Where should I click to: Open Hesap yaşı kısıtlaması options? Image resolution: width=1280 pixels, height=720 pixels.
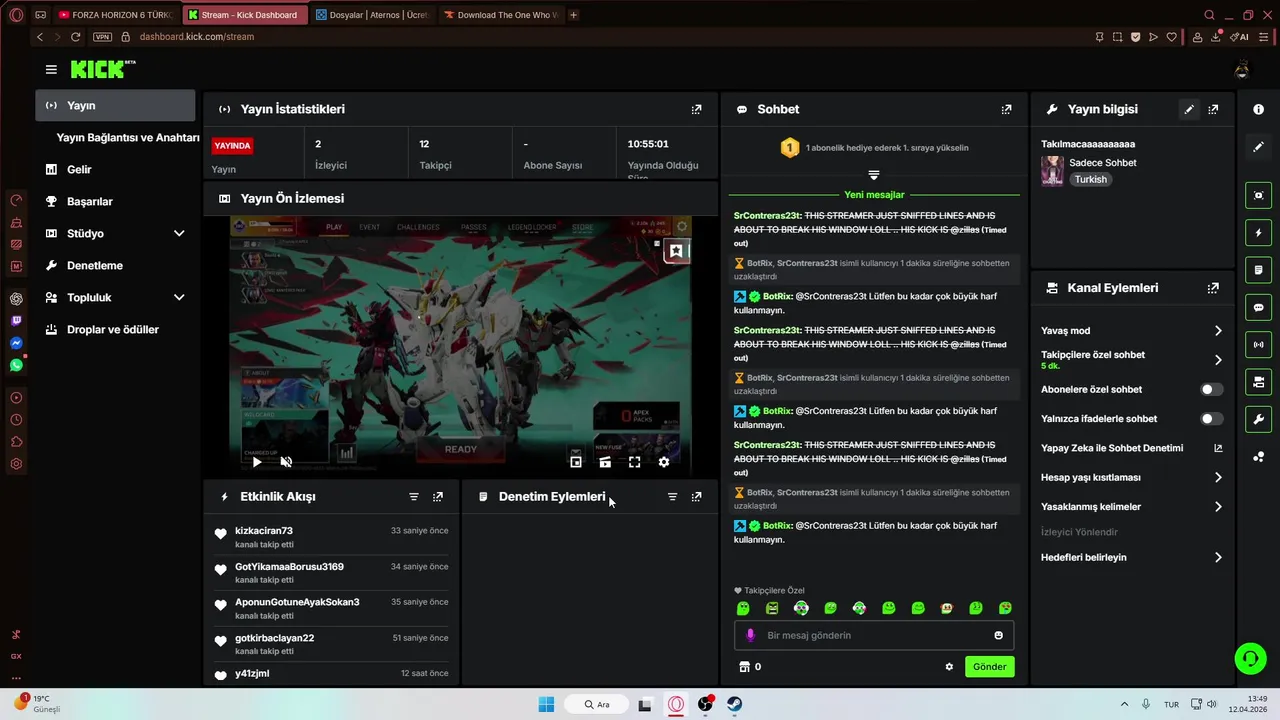(1131, 478)
